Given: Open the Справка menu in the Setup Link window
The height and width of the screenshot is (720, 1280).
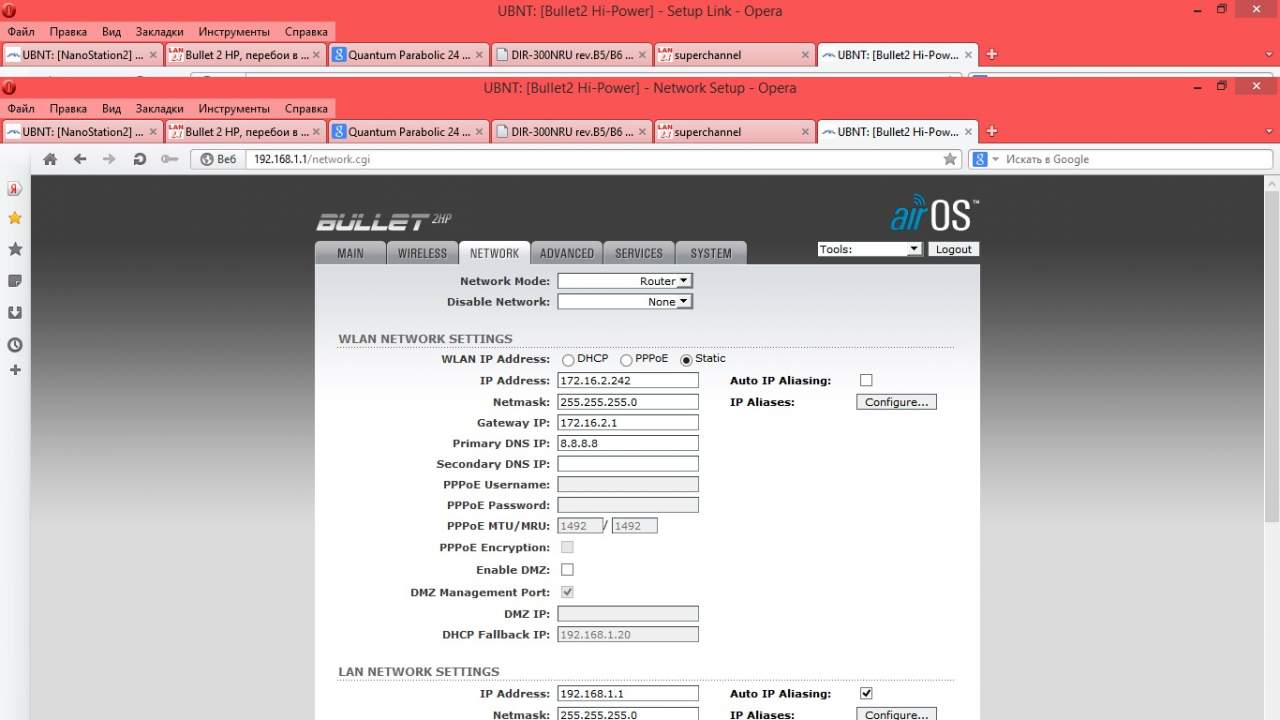Looking at the screenshot, I should point(306,32).
